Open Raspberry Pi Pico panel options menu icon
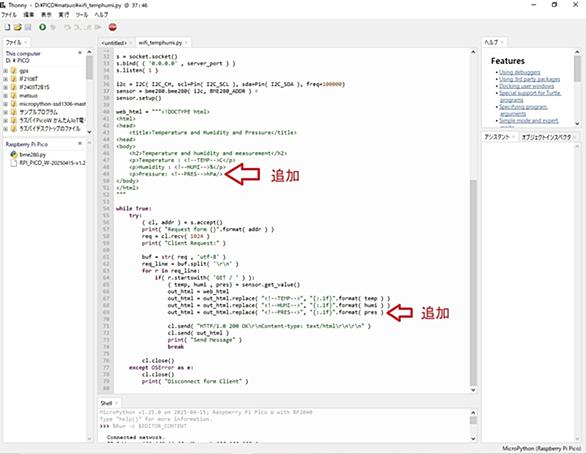586x454 pixels. point(80,144)
